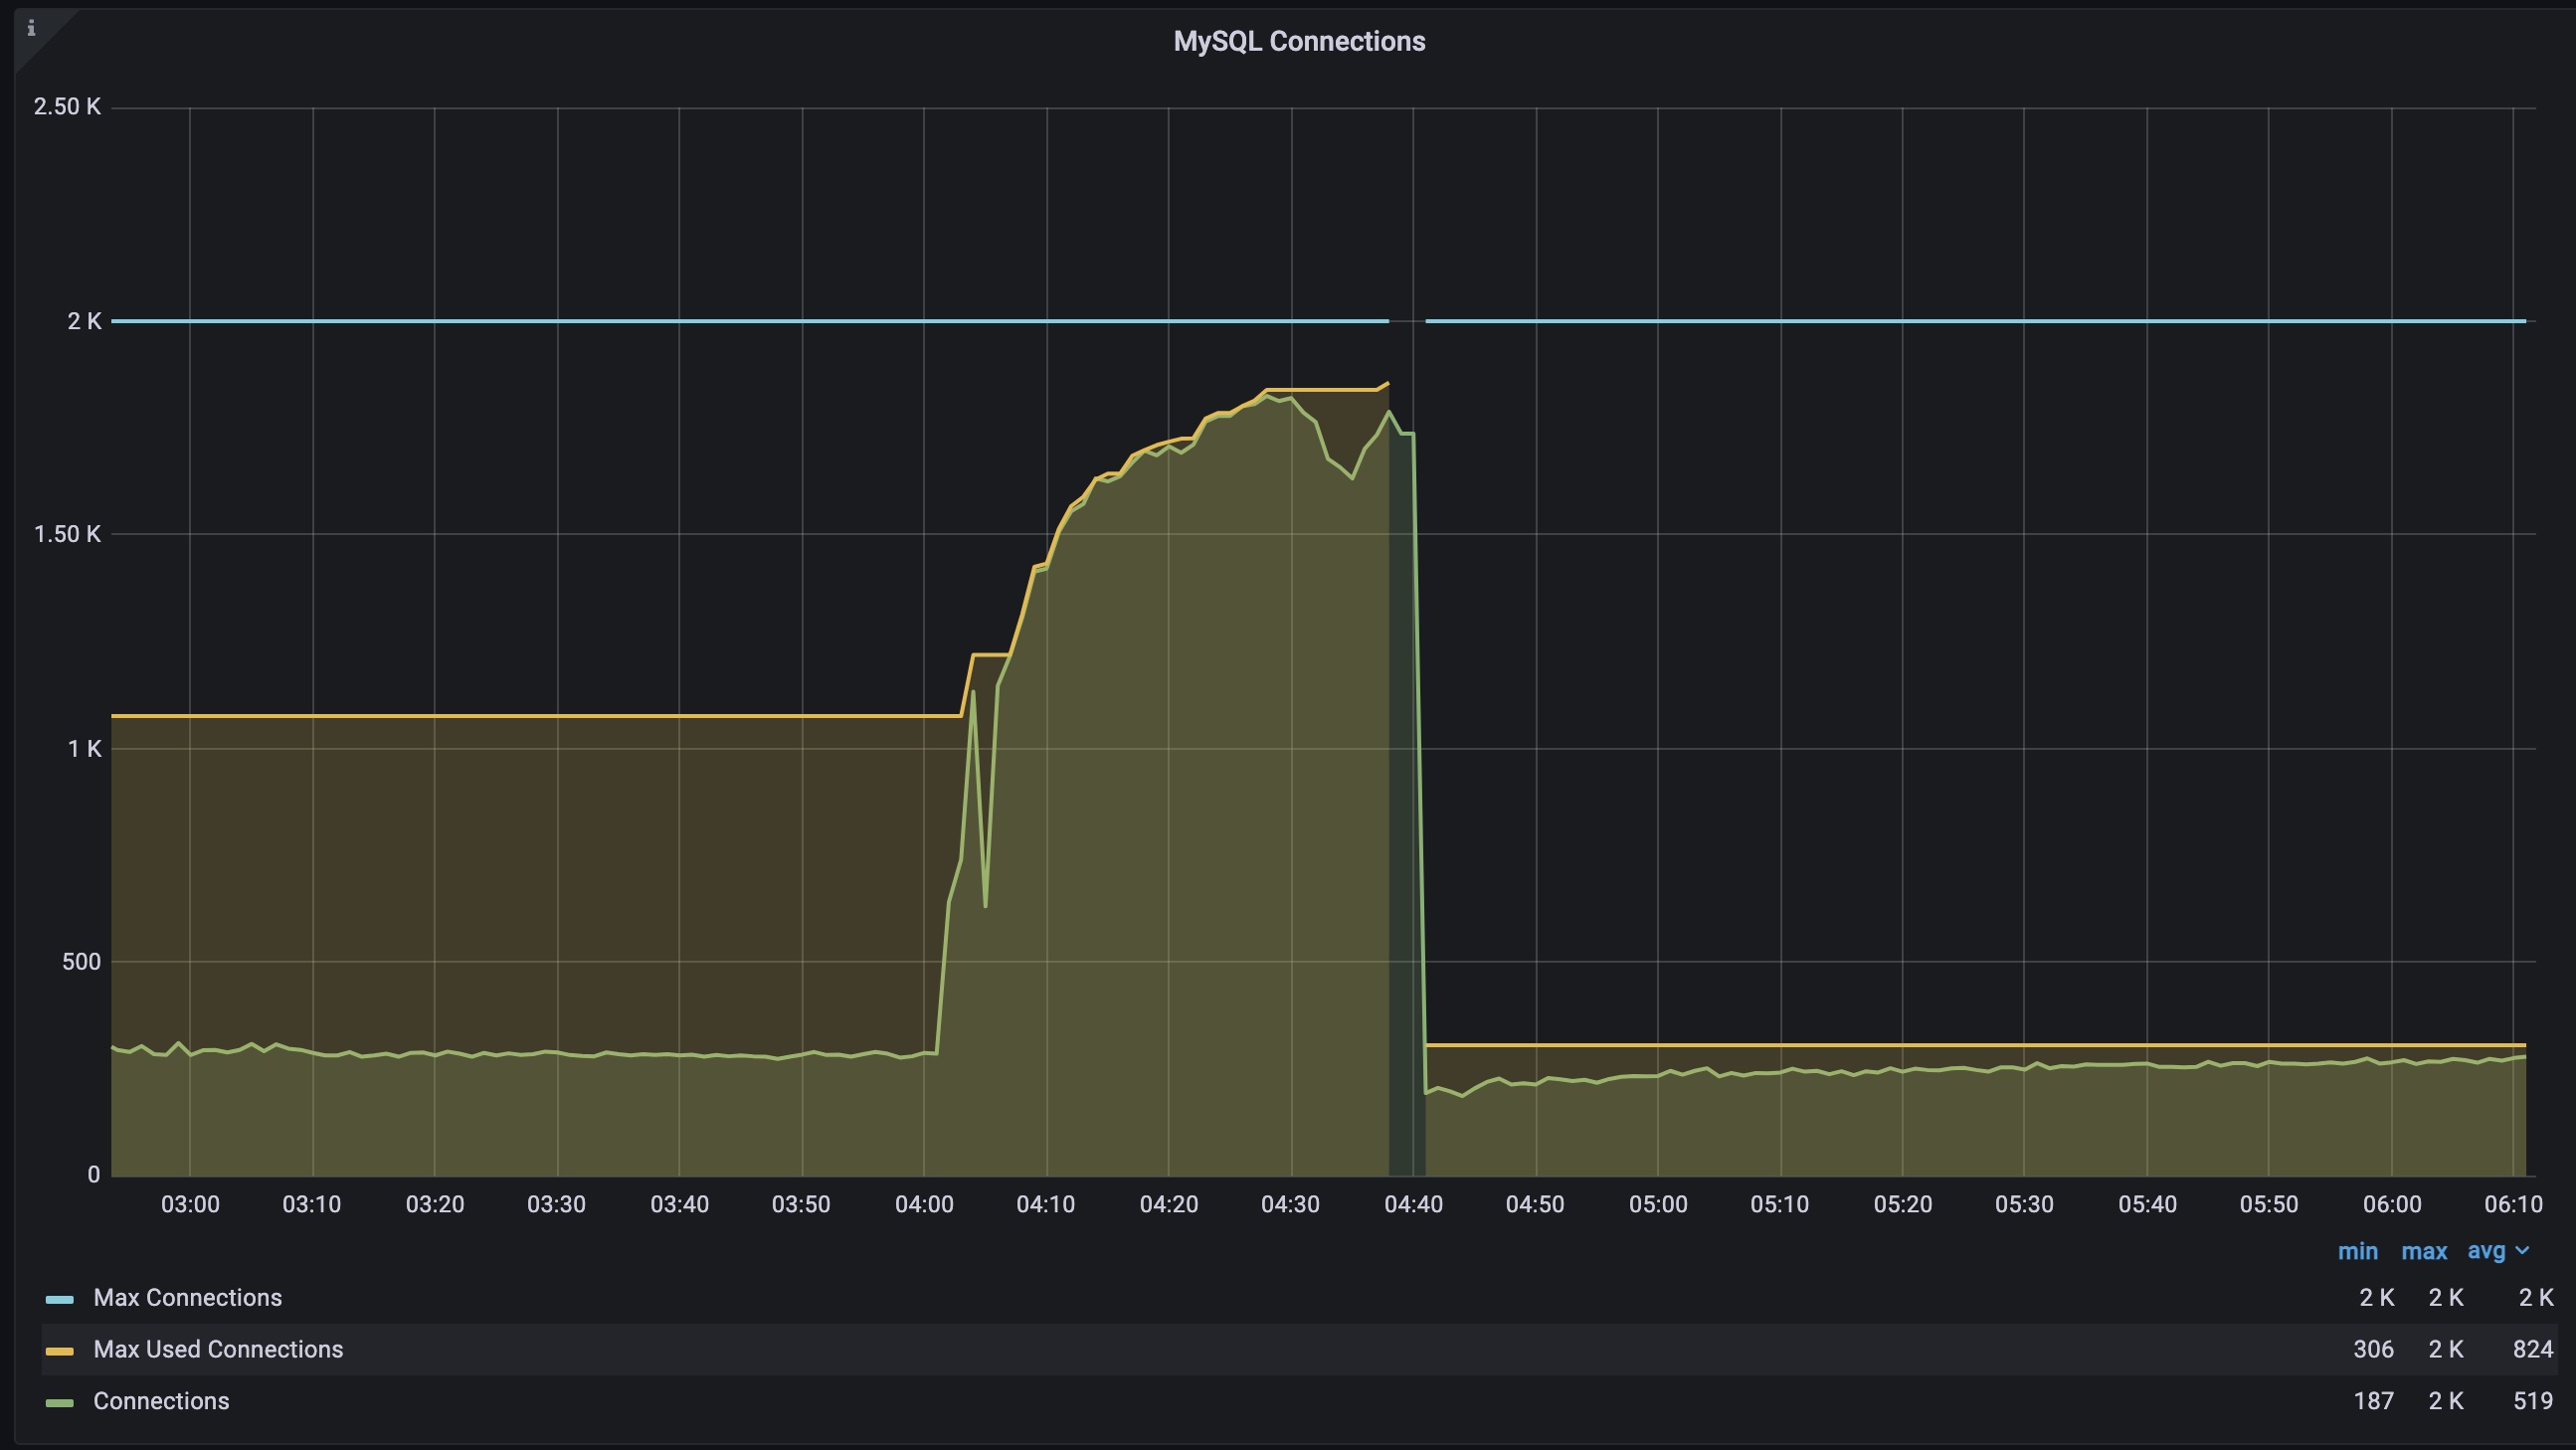This screenshot has height=1450, width=2576.
Task: Click the Max Used Connections avg value 824
Action: coord(2532,1350)
